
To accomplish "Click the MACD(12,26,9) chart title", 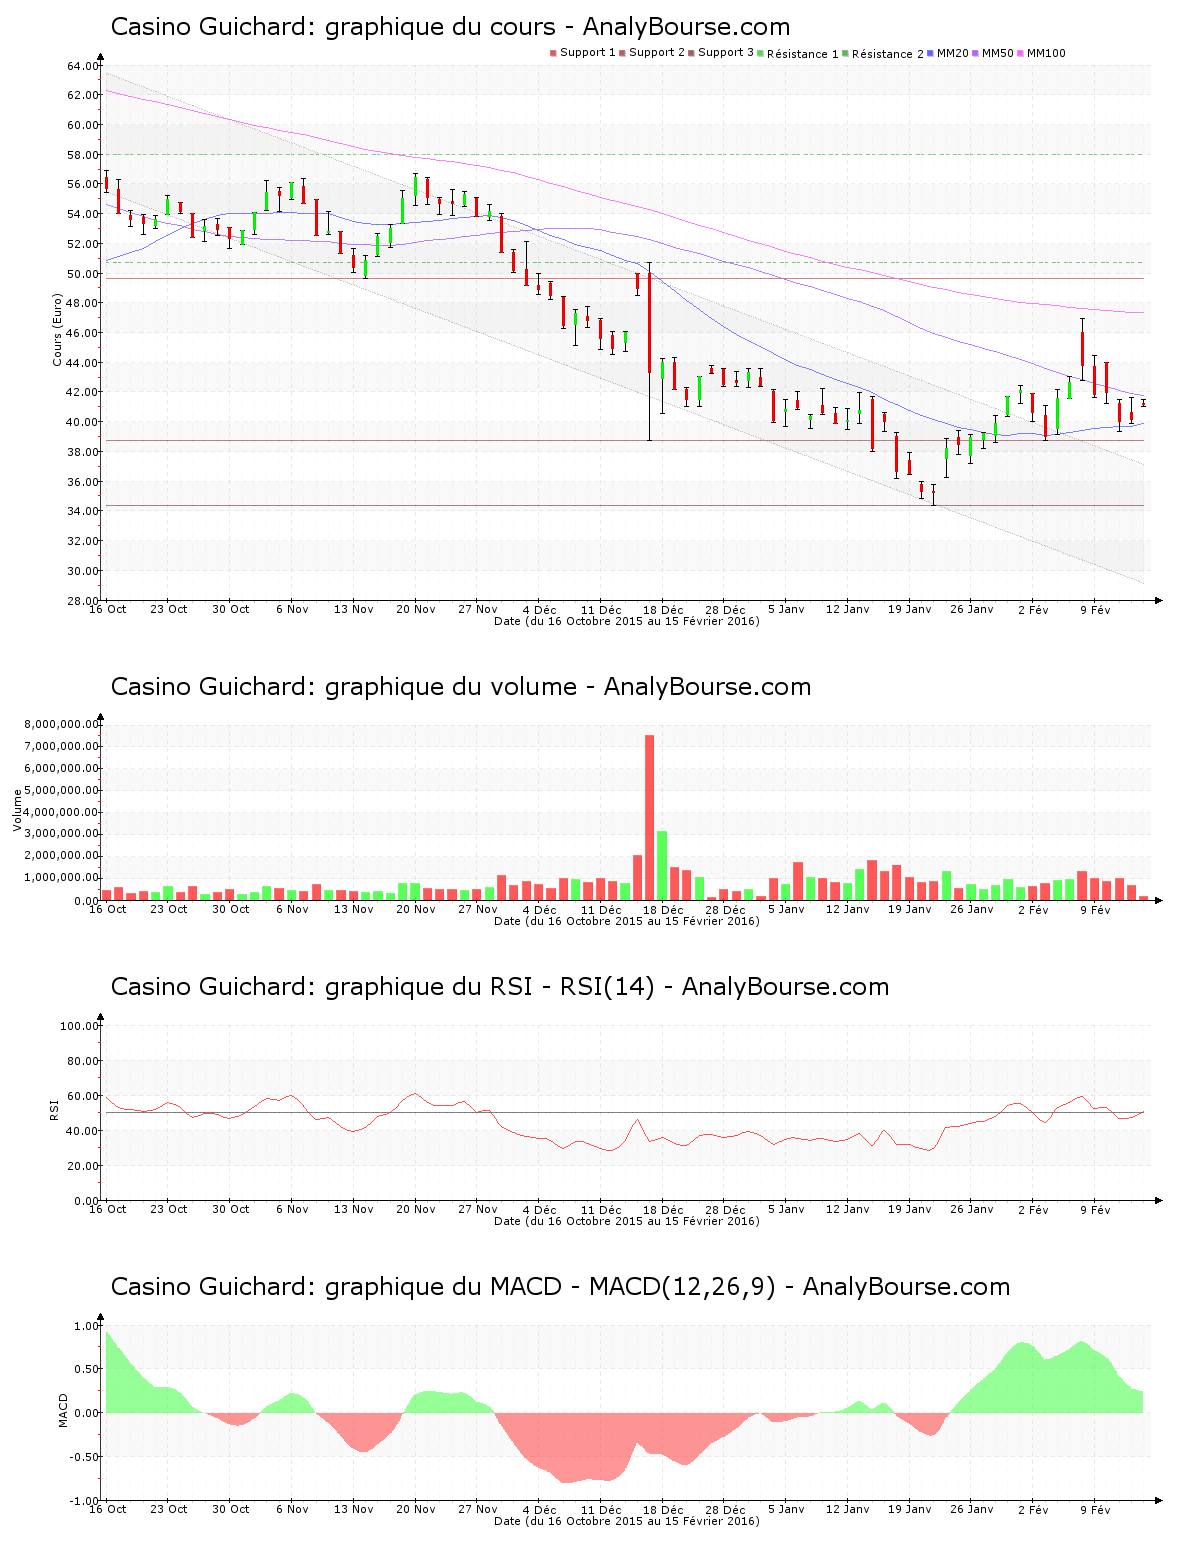I will point(560,1287).
